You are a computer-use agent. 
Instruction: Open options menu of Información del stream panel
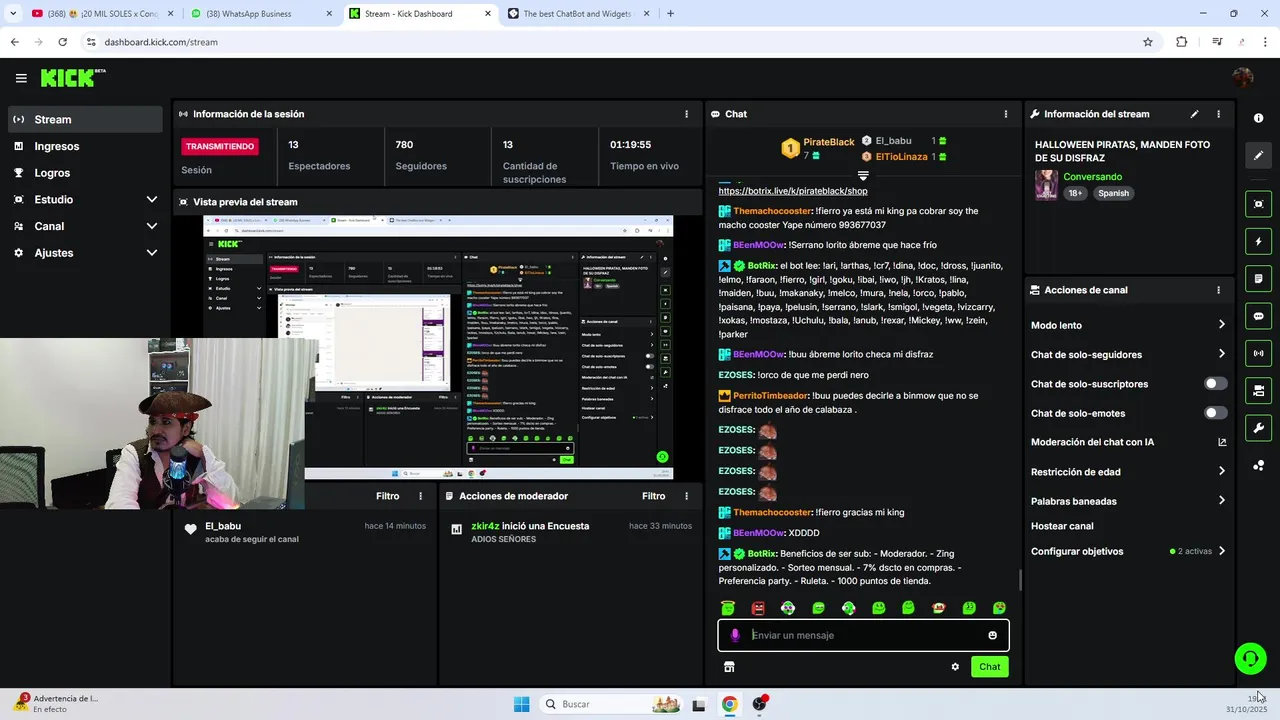click(x=1218, y=114)
